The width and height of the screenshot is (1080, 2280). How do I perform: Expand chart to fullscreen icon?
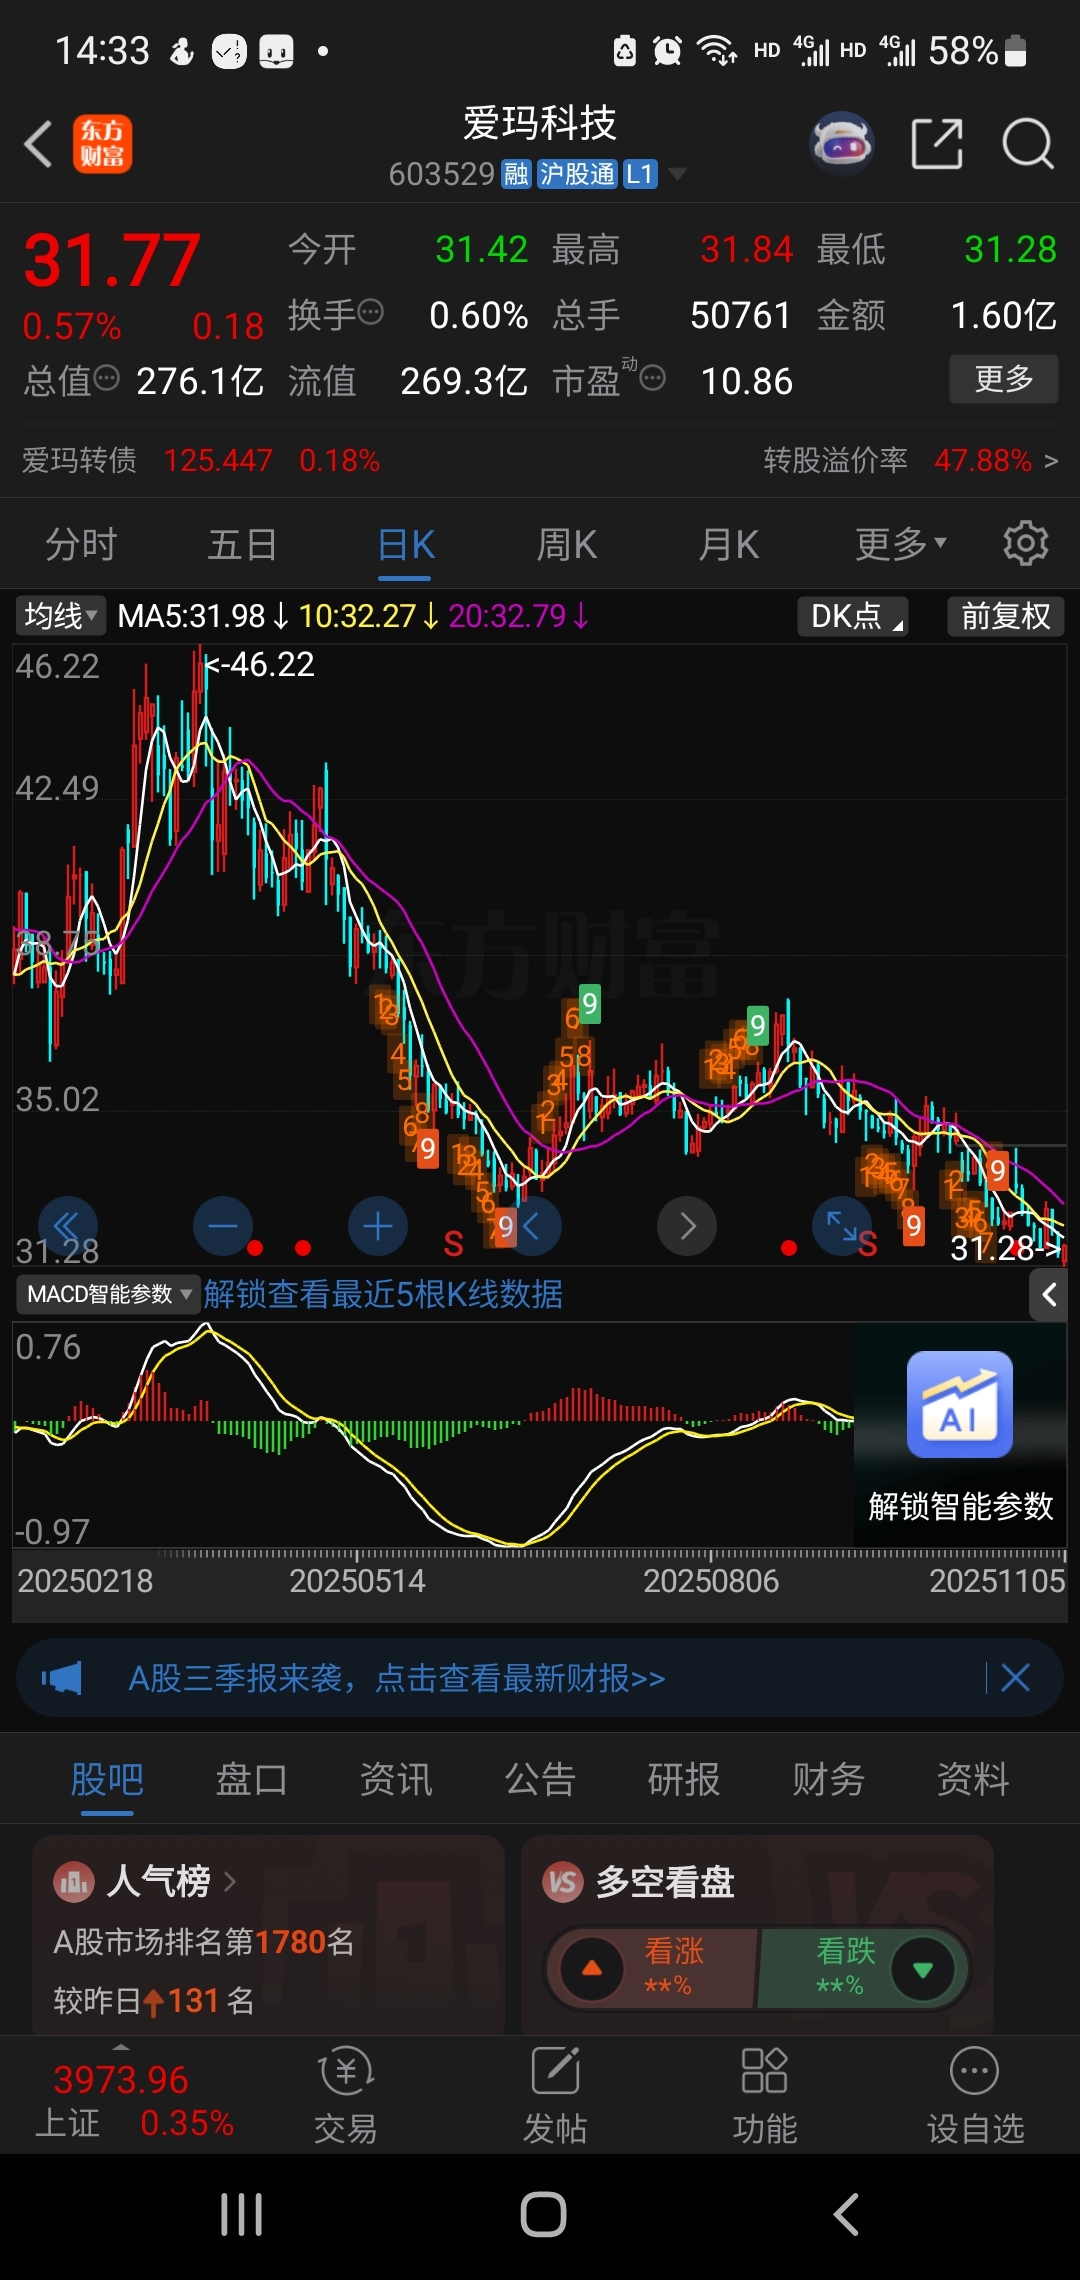[x=841, y=1225]
